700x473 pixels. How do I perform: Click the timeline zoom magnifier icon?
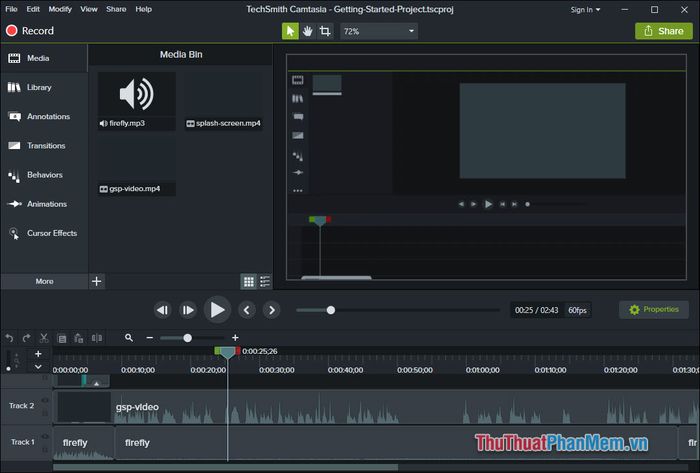(129, 338)
